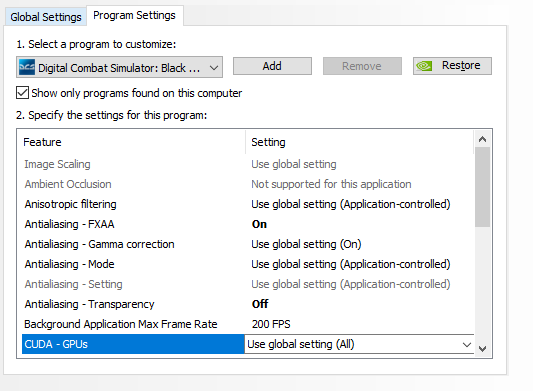Select Antialiasing - Transparency setting row
The height and width of the screenshot is (391, 533).
point(248,304)
